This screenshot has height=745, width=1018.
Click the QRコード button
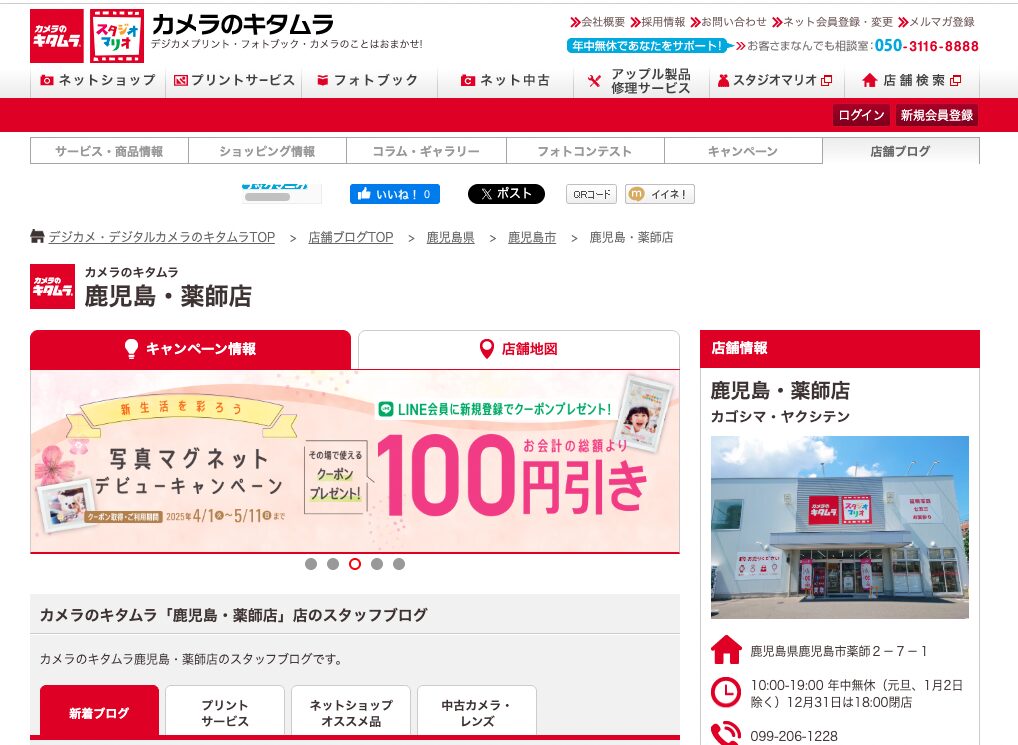coord(591,194)
